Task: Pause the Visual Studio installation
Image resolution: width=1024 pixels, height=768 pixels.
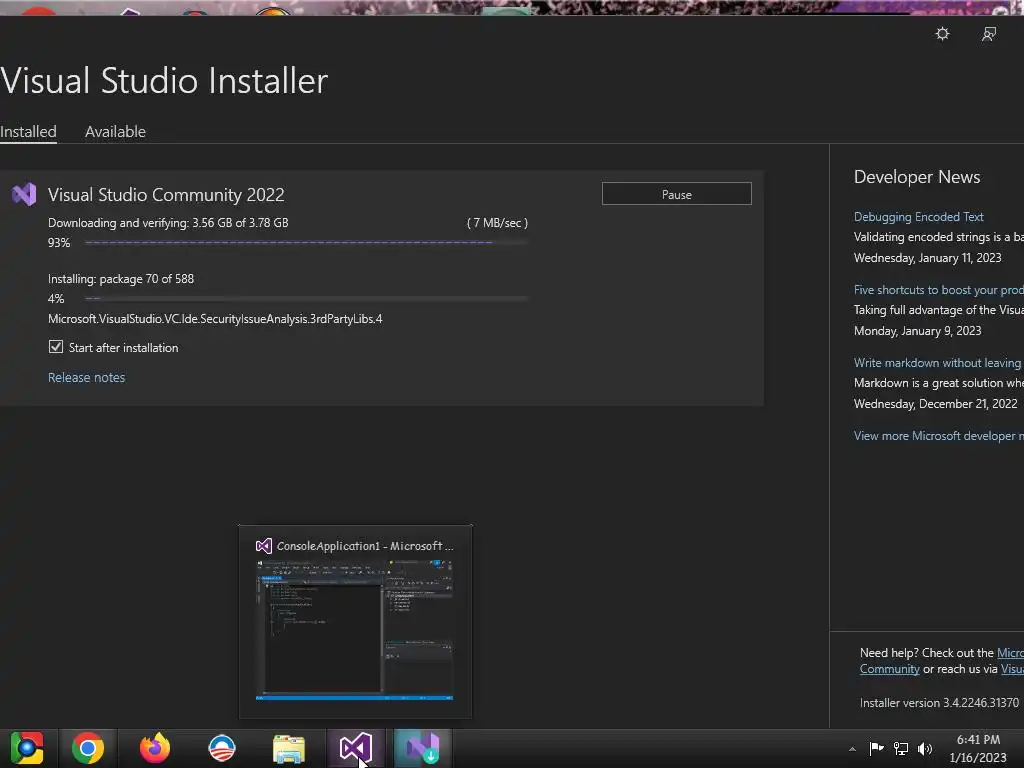Action: click(677, 194)
